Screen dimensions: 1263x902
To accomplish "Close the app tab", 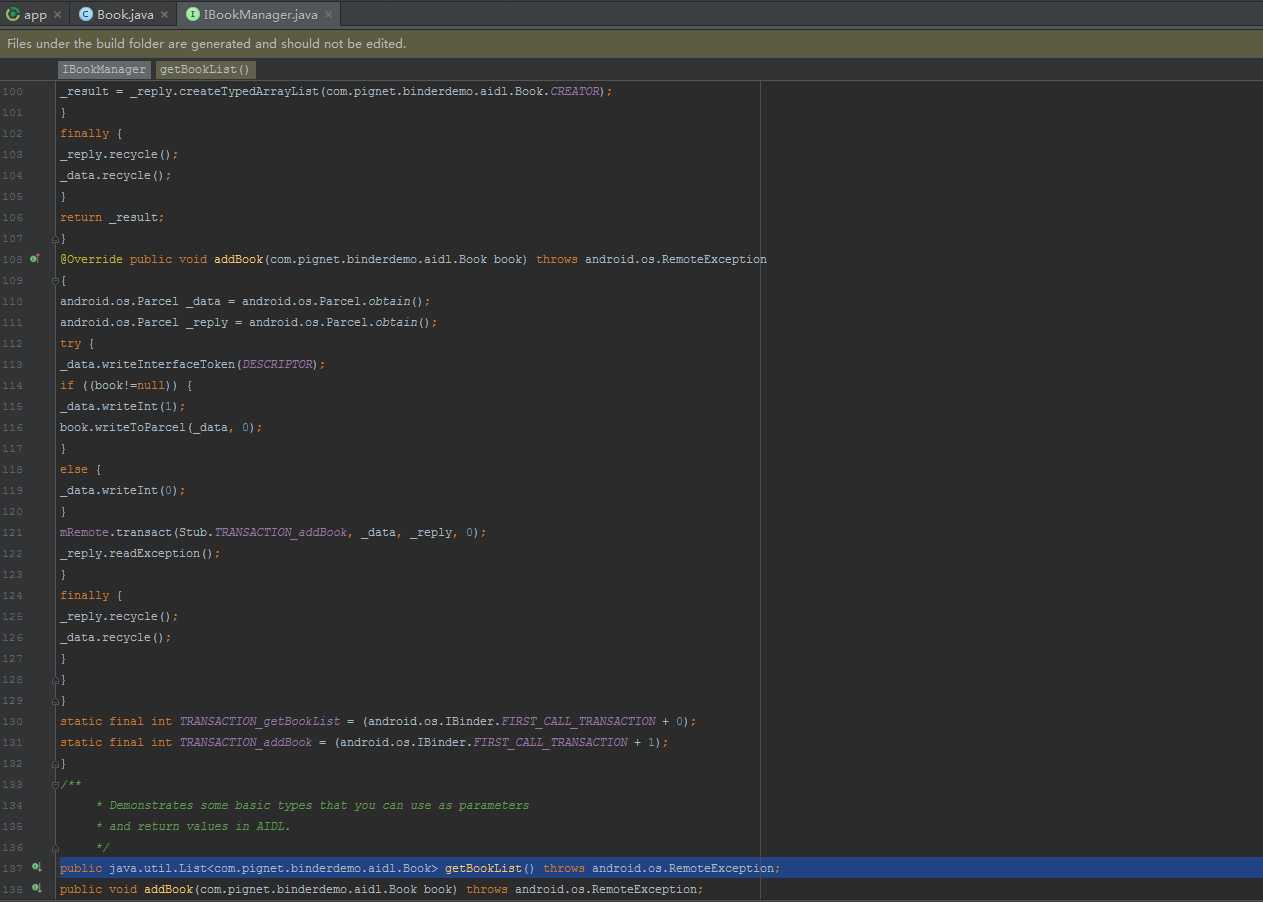I will [x=57, y=14].
